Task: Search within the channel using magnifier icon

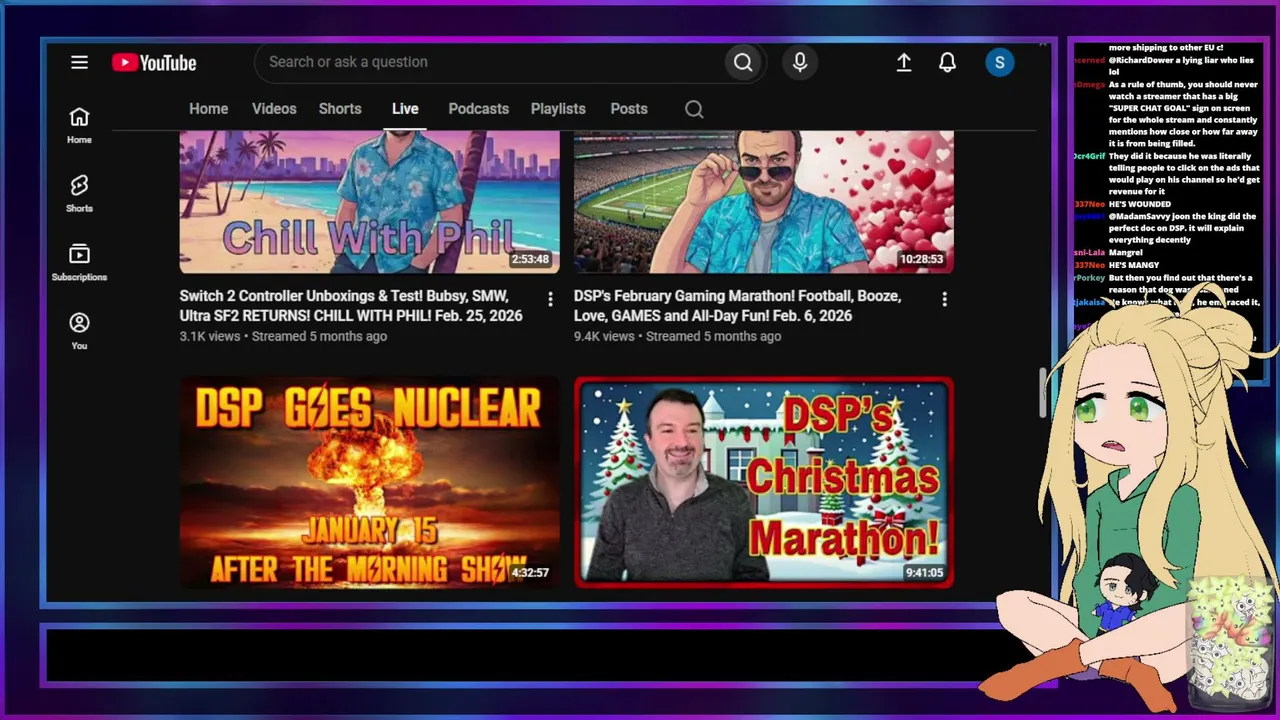Action: (694, 109)
